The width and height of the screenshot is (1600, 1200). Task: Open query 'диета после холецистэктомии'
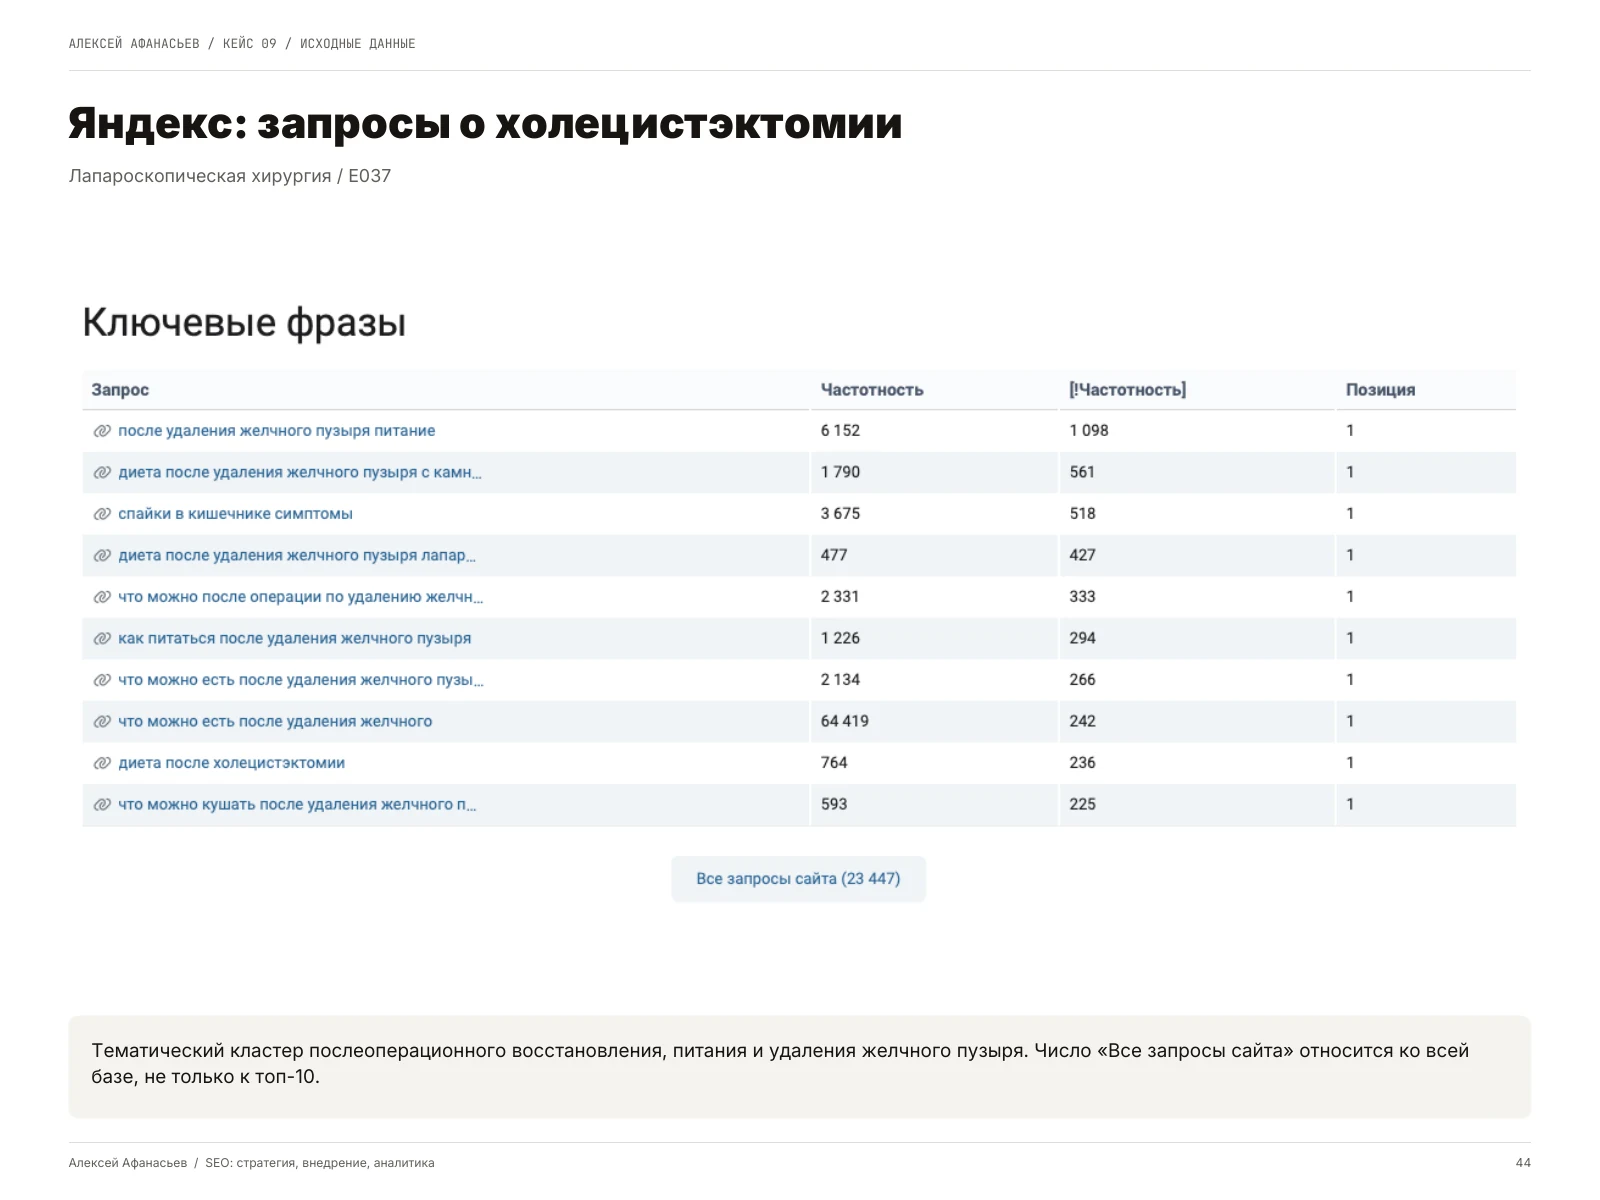[x=231, y=763]
